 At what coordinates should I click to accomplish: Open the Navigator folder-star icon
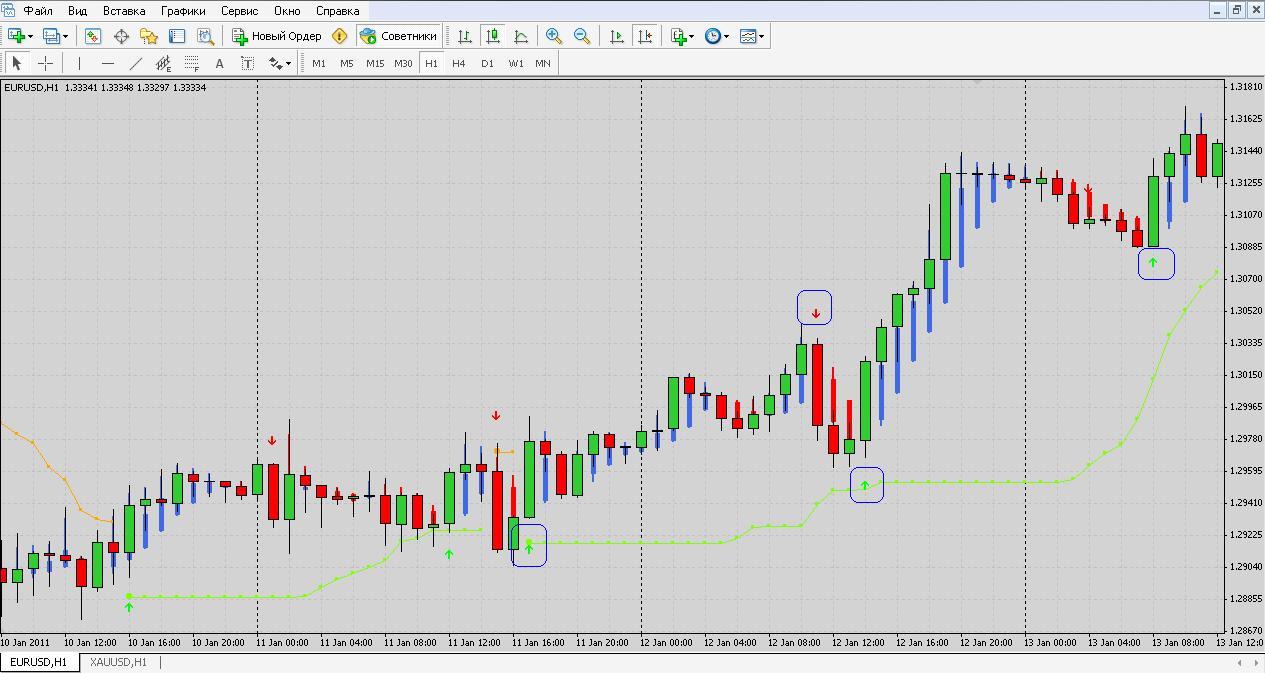149,36
